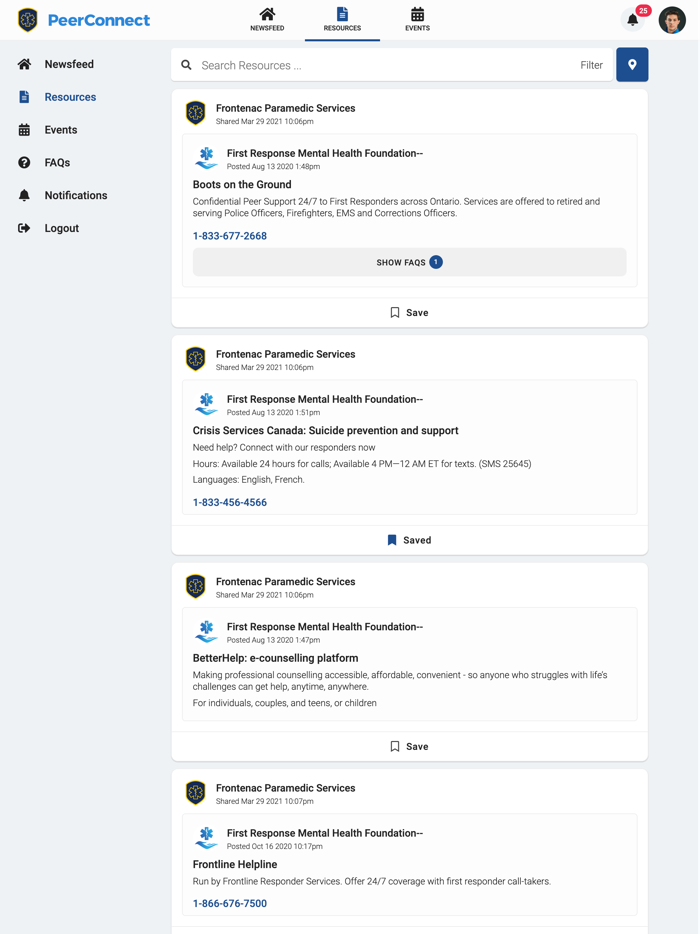Select Notifications in the left sidebar
The width and height of the screenshot is (700, 934).
tap(75, 195)
